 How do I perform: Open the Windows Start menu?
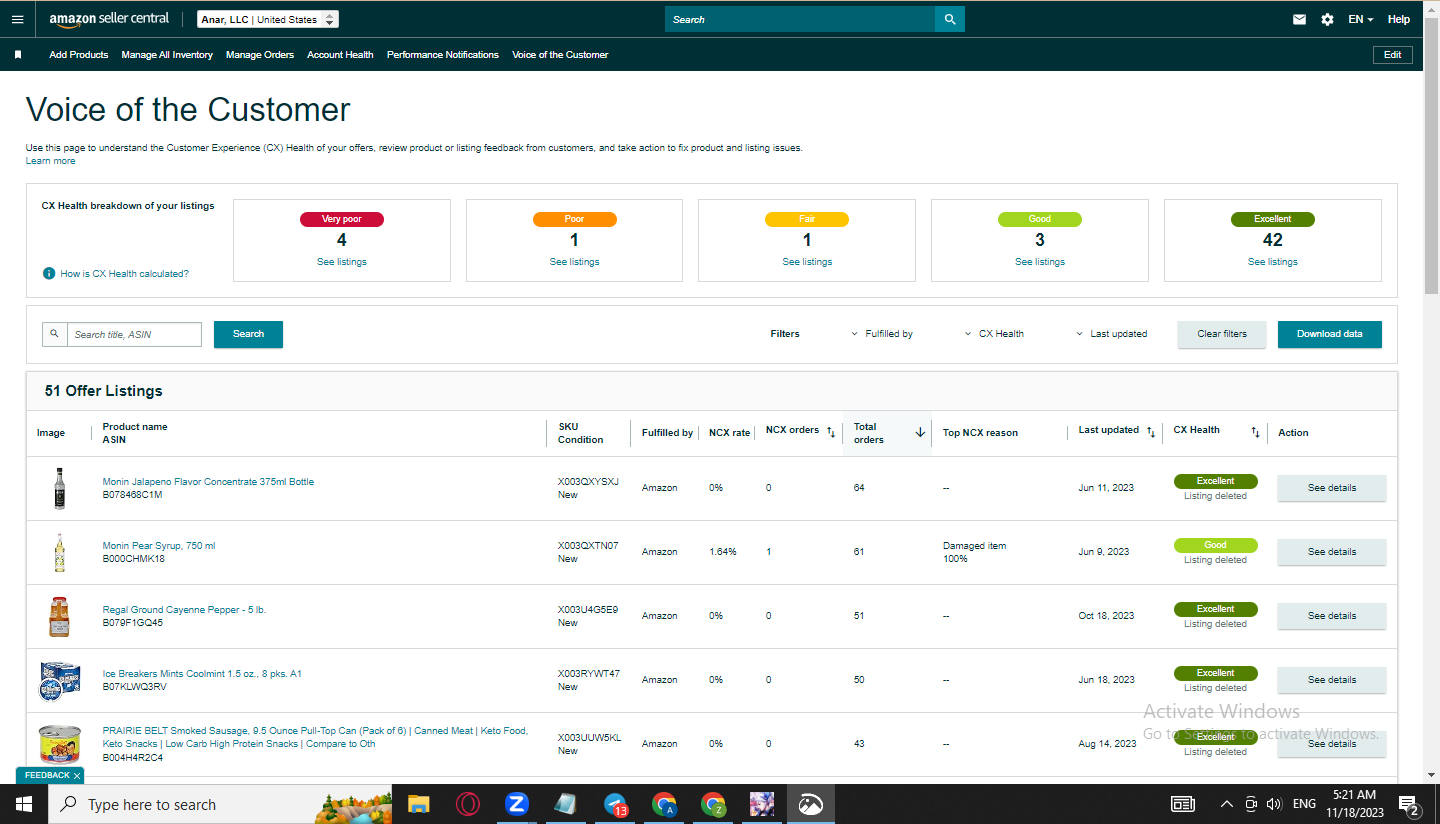pos(24,804)
